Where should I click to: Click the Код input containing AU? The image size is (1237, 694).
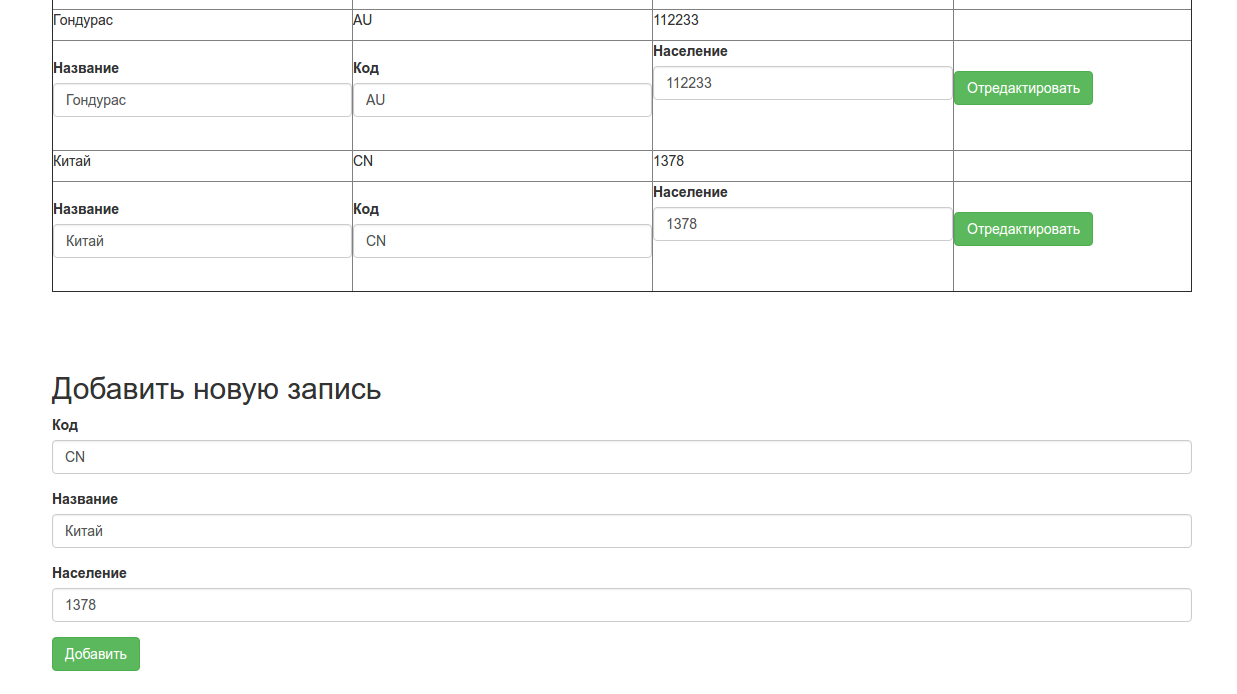(502, 100)
